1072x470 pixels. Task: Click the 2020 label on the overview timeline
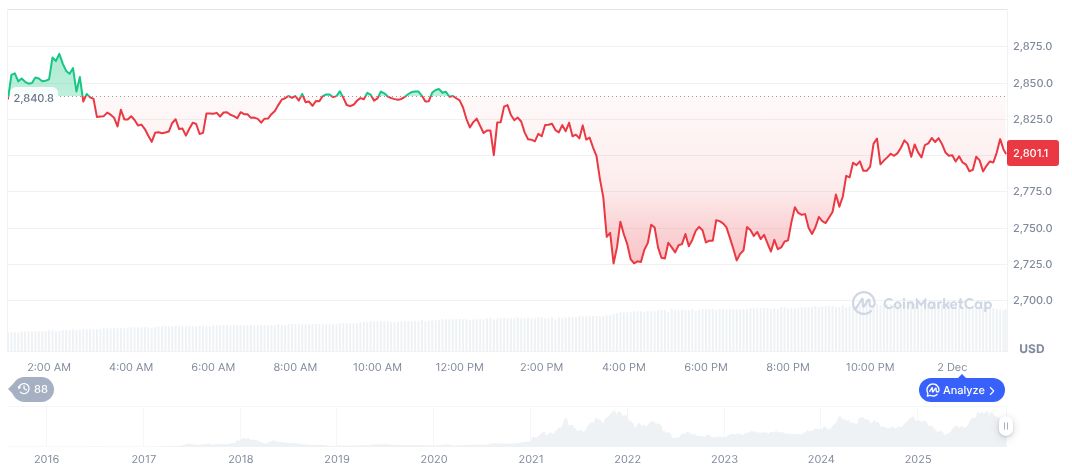coord(433,459)
